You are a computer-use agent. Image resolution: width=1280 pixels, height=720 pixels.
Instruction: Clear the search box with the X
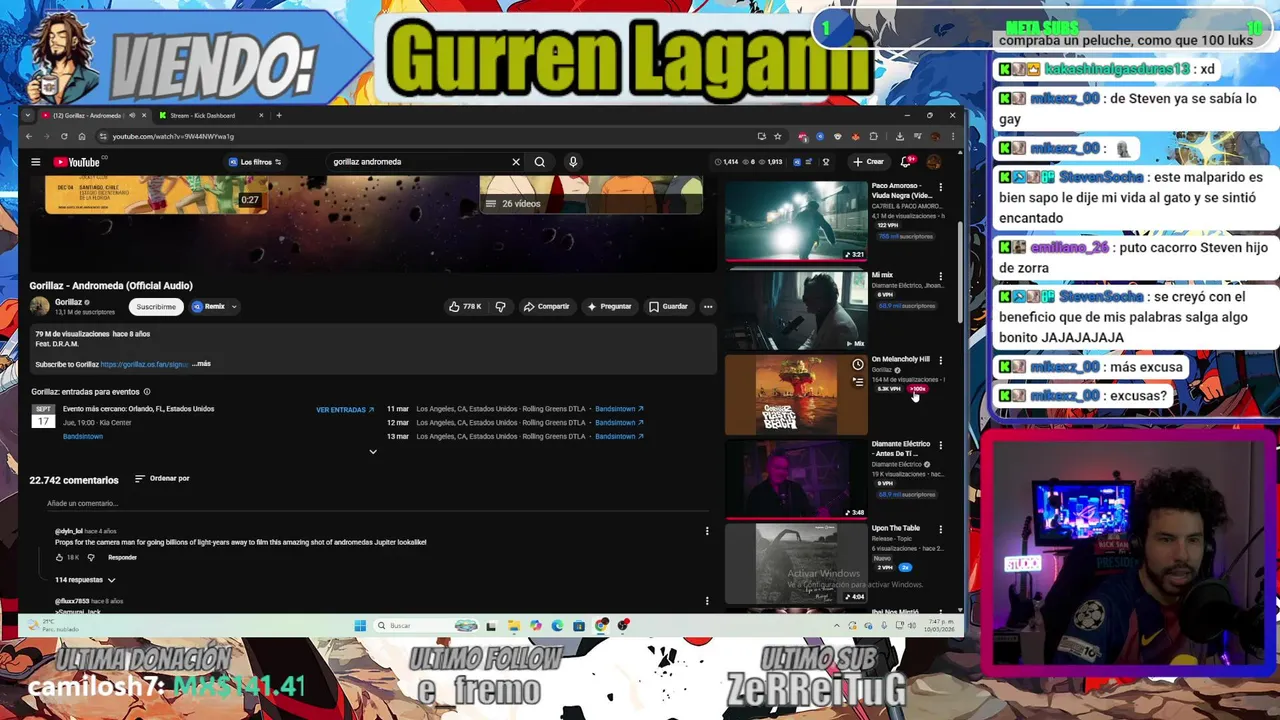pos(516,162)
